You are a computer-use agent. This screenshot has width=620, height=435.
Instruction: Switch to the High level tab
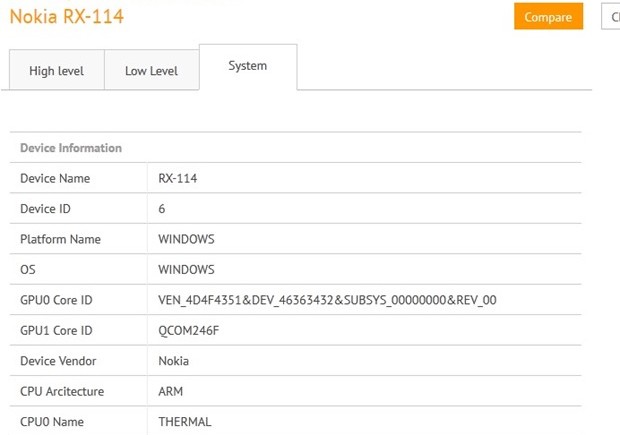point(56,71)
